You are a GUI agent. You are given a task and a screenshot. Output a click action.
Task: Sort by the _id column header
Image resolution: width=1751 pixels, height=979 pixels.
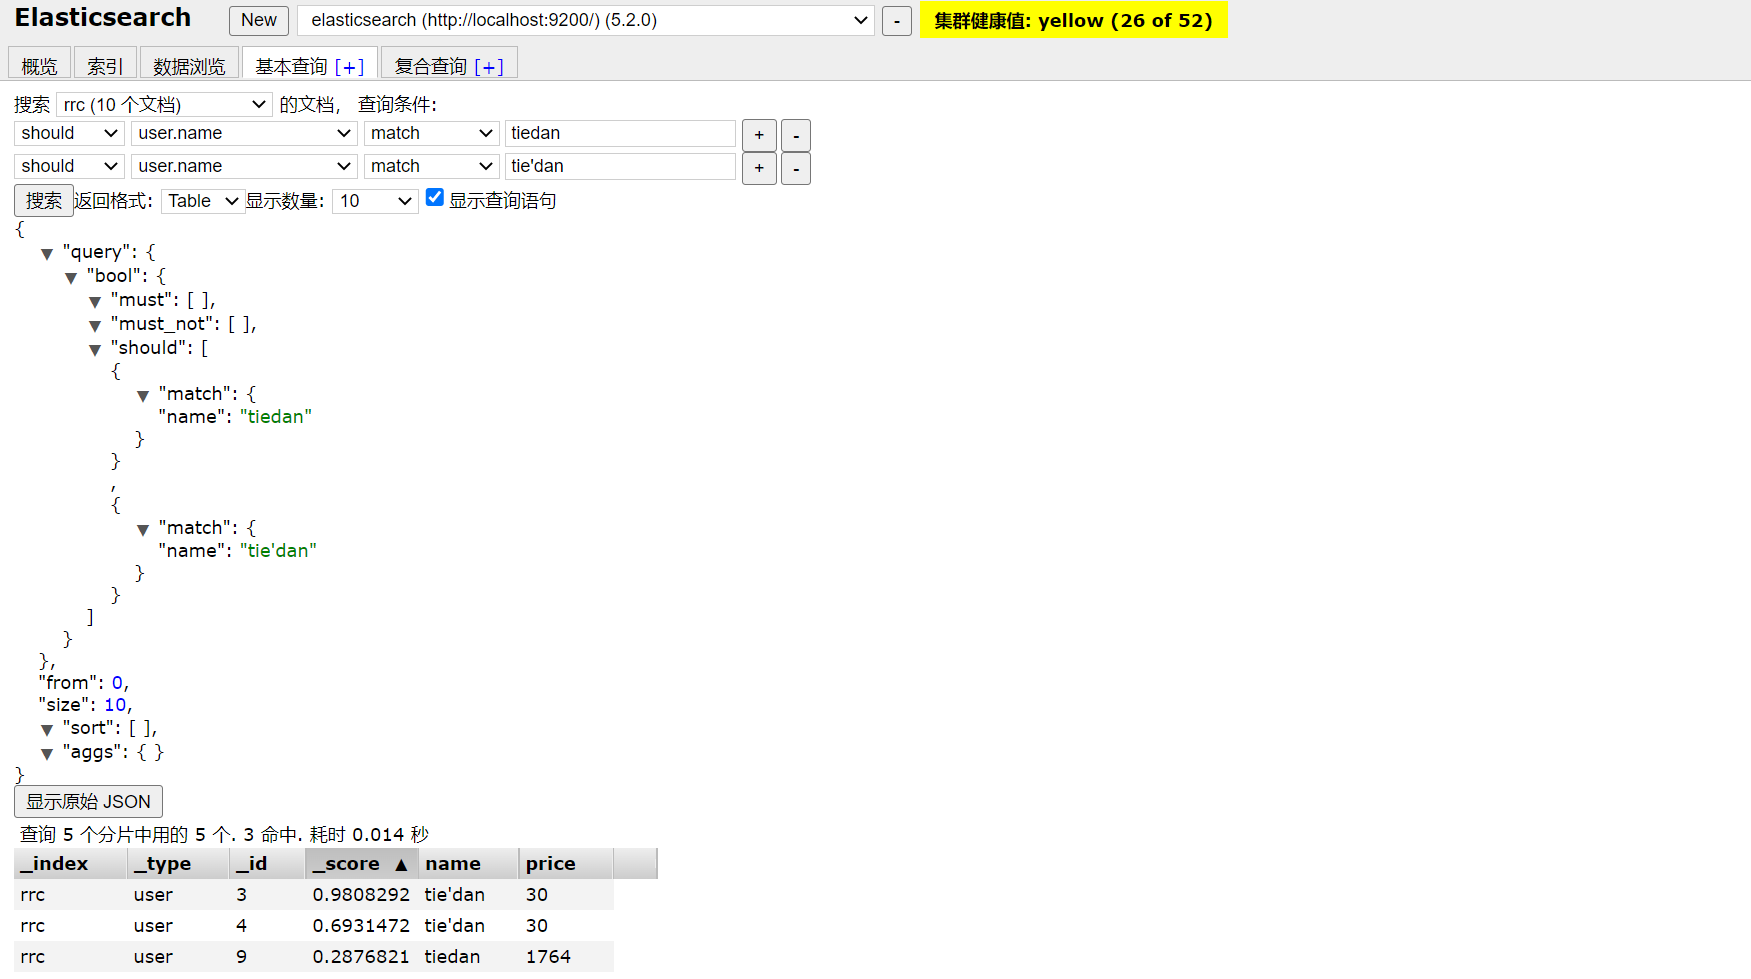pos(267,863)
